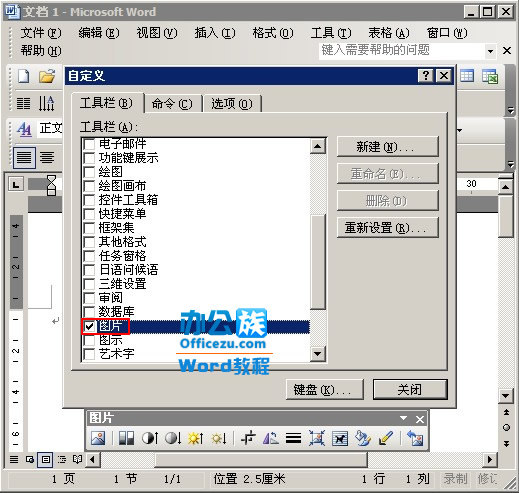Check the 艺术字 toolbar checkbox
This screenshot has width=519, height=493.
coord(89,354)
